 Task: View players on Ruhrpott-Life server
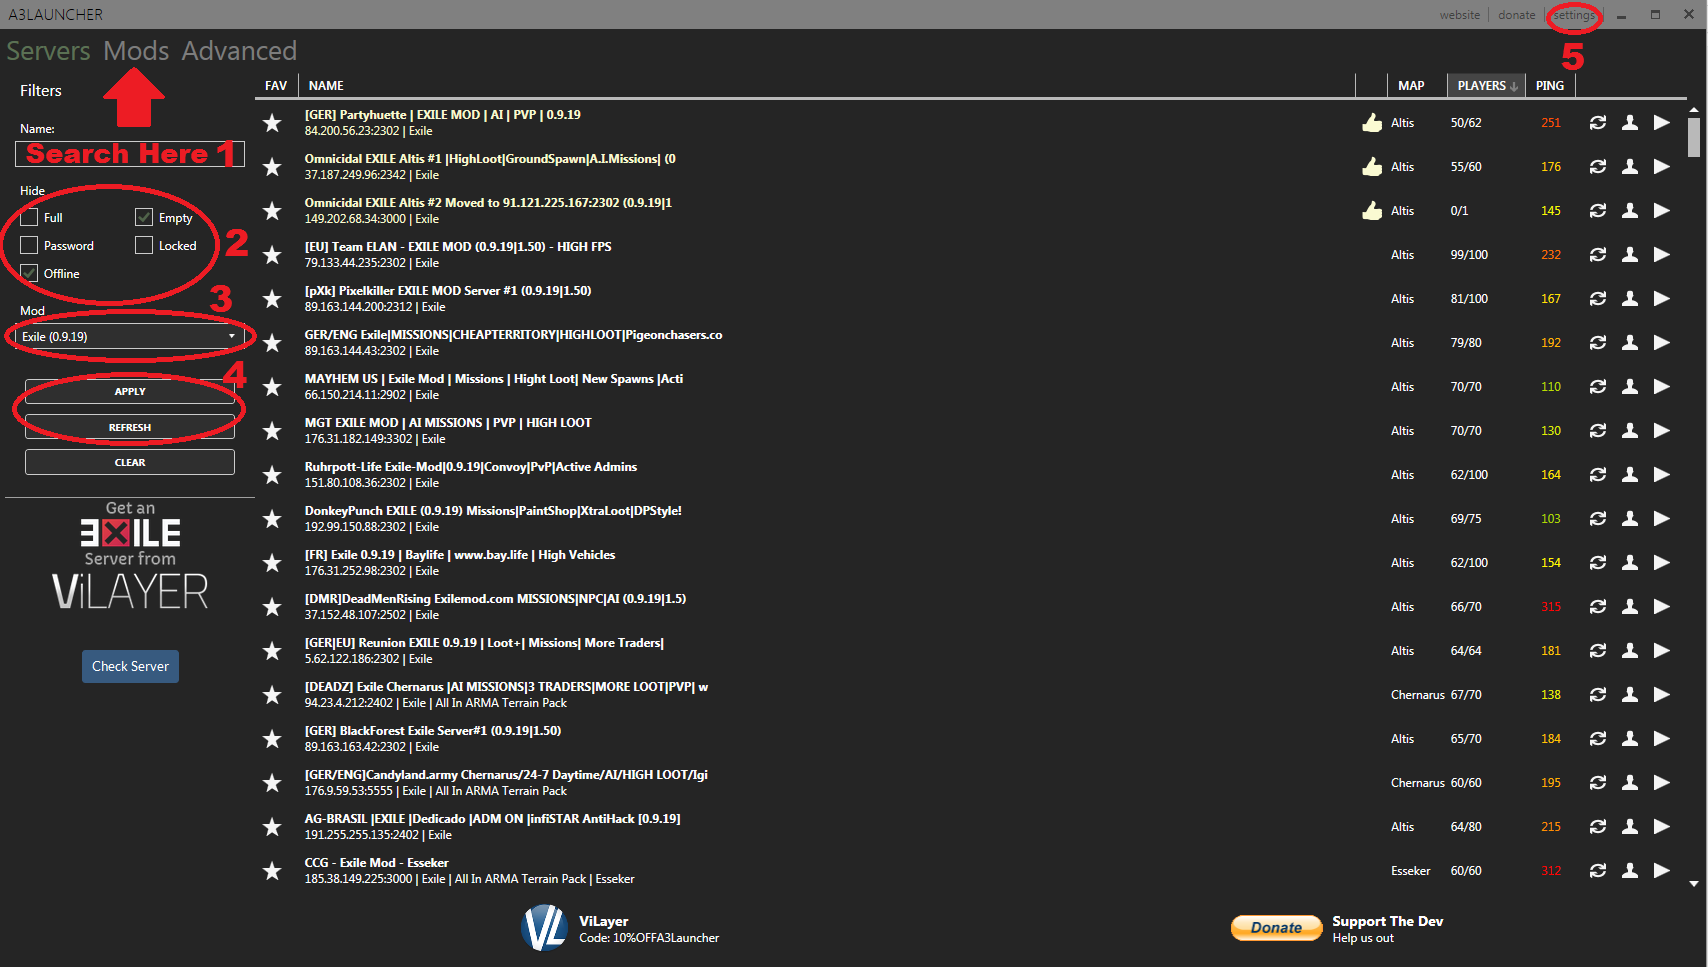(1630, 475)
